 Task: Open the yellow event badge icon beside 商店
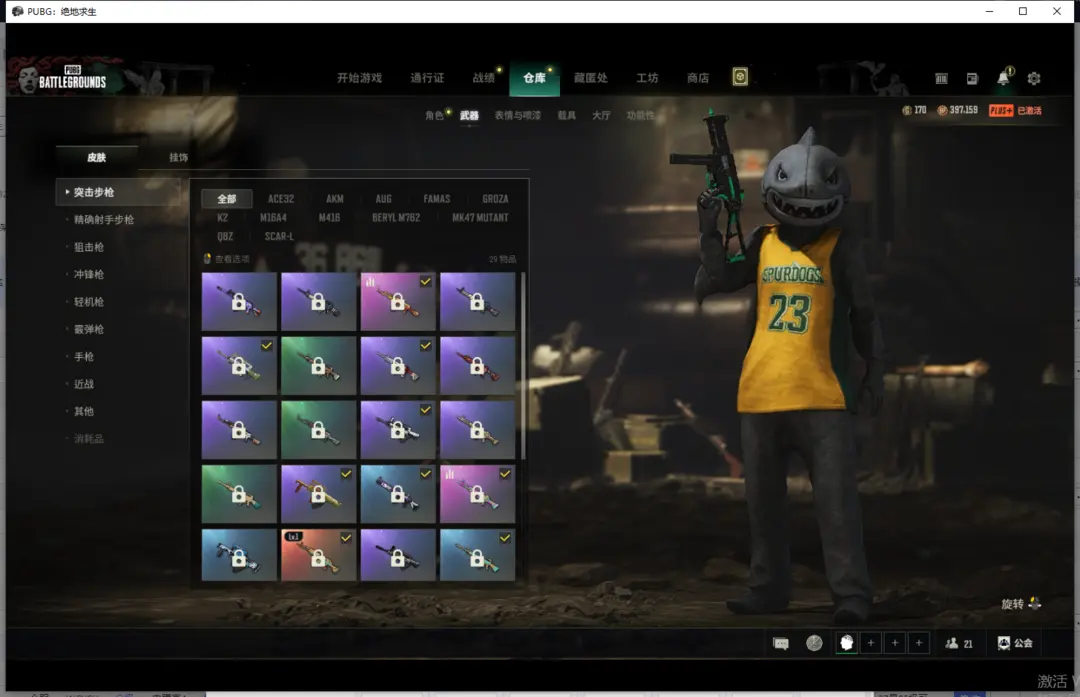pos(740,76)
